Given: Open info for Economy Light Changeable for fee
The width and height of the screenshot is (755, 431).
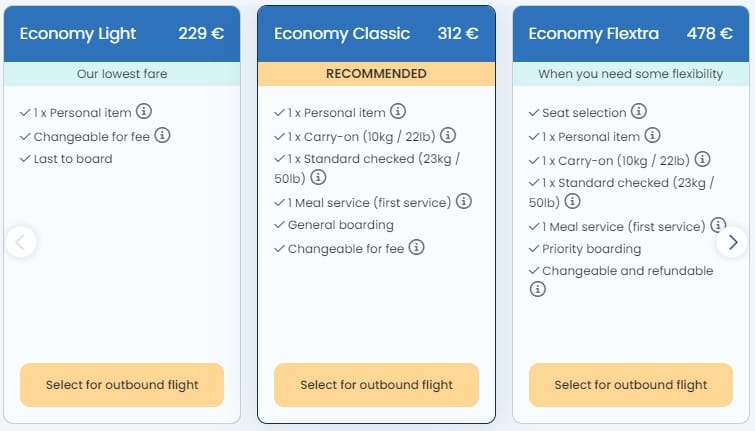Looking at the screenshot, I should pos(162,135).
